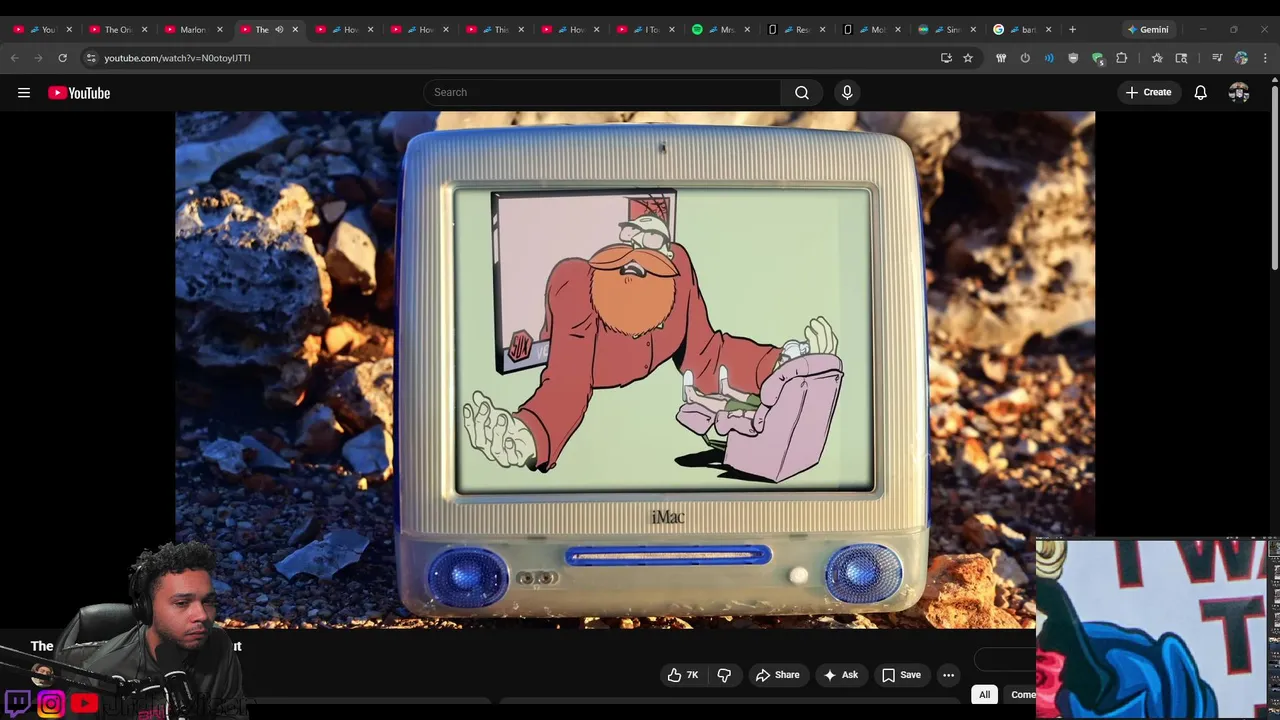Click the page vertical scrollbar

pyautogui.click(x=1274, y=180)
